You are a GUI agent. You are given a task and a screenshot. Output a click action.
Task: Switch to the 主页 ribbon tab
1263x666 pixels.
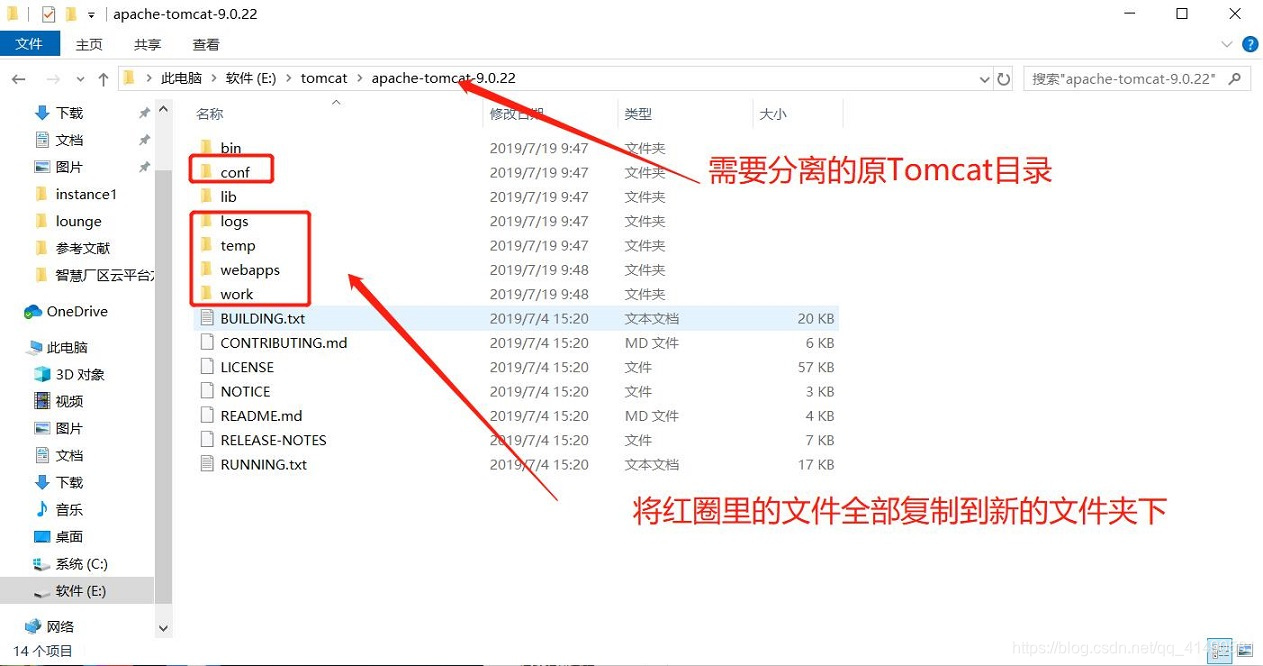[89, 44]
